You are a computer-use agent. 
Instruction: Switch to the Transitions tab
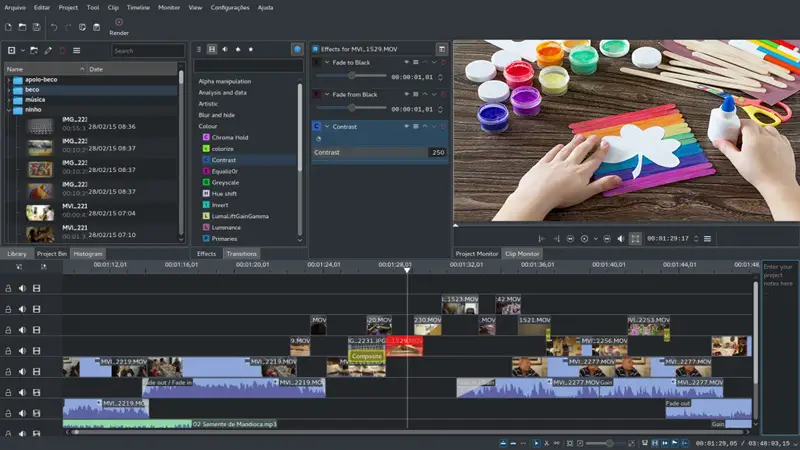point(241,254)
